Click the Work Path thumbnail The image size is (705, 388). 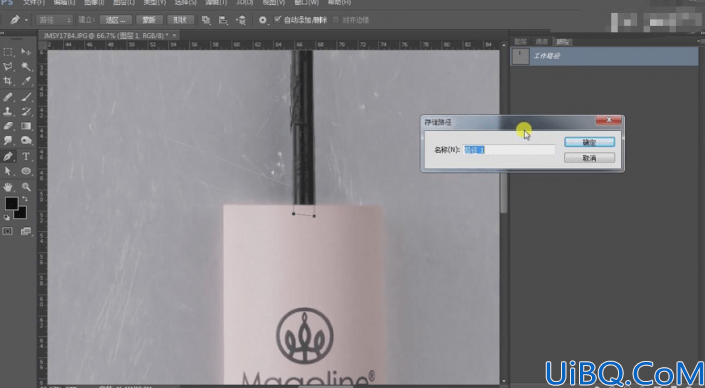point(521,56)
